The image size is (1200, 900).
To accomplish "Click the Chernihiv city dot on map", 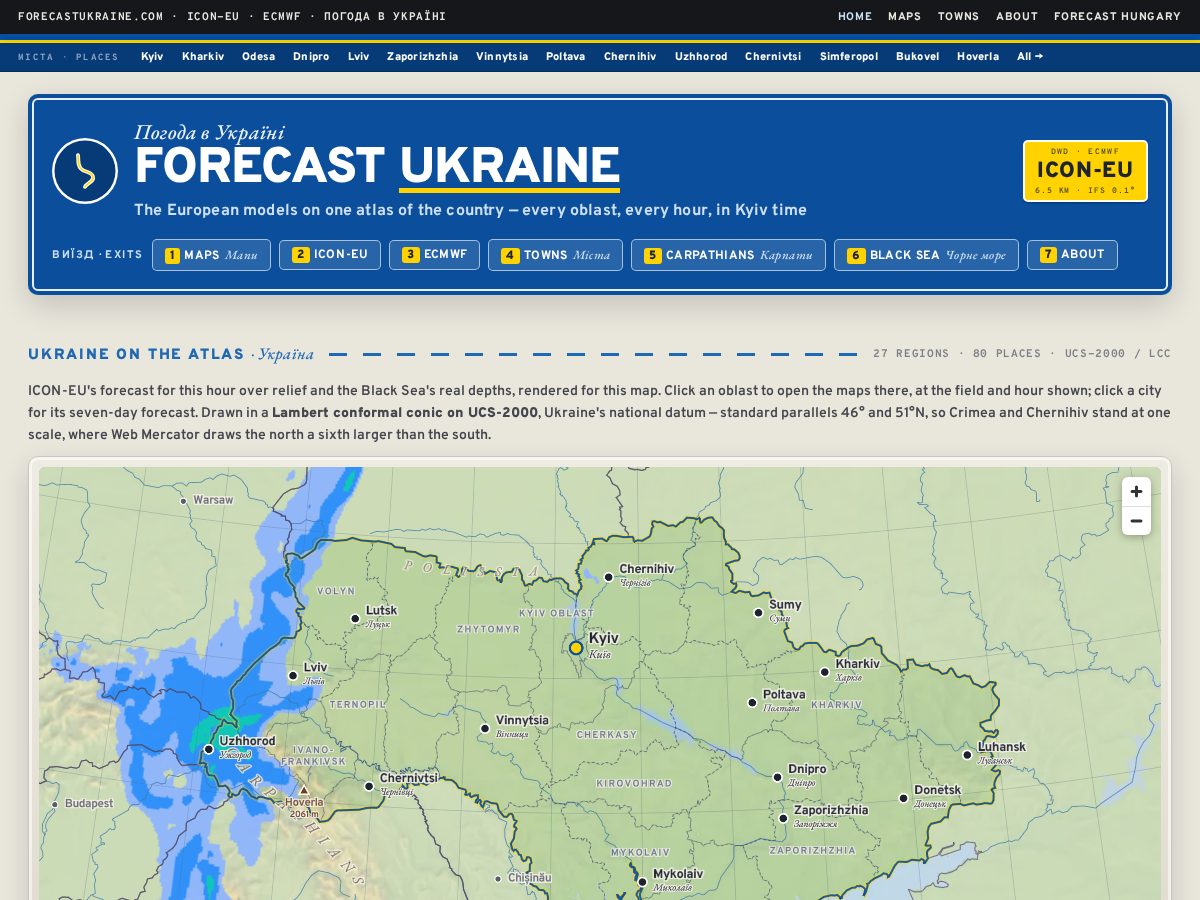I will [x=608, y=577].
